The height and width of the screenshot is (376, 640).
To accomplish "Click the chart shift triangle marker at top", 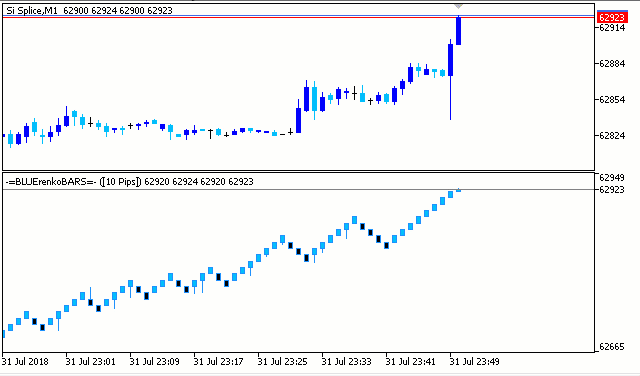I will click(x=458, y=7).
